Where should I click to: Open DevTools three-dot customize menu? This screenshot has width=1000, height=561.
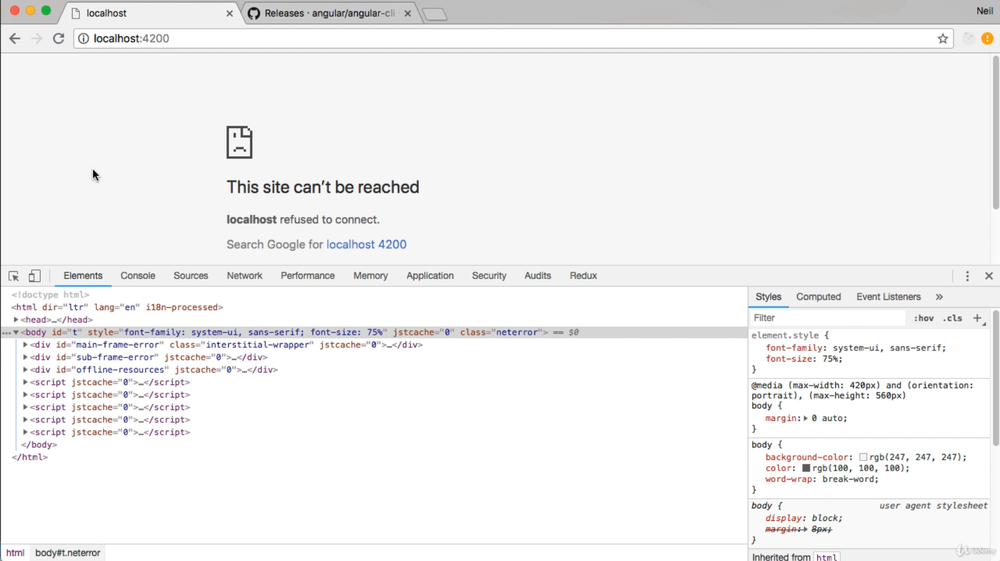coord(967,276)
